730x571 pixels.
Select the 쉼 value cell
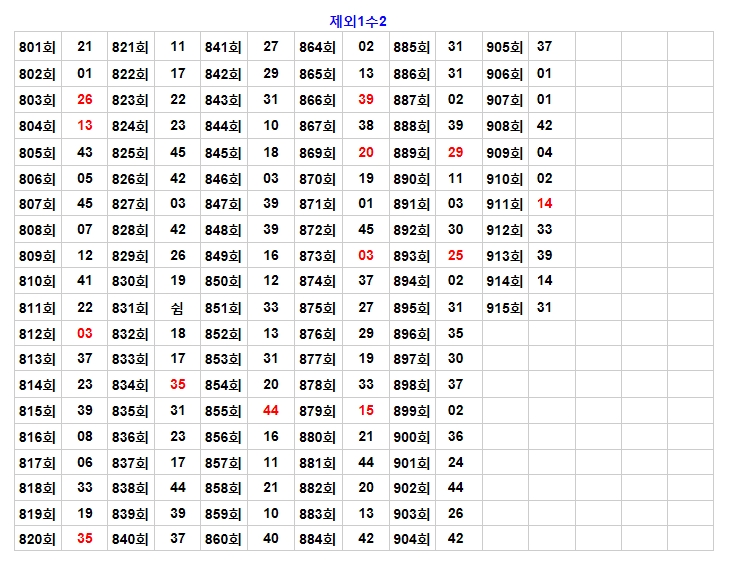[x=177, y=308]
